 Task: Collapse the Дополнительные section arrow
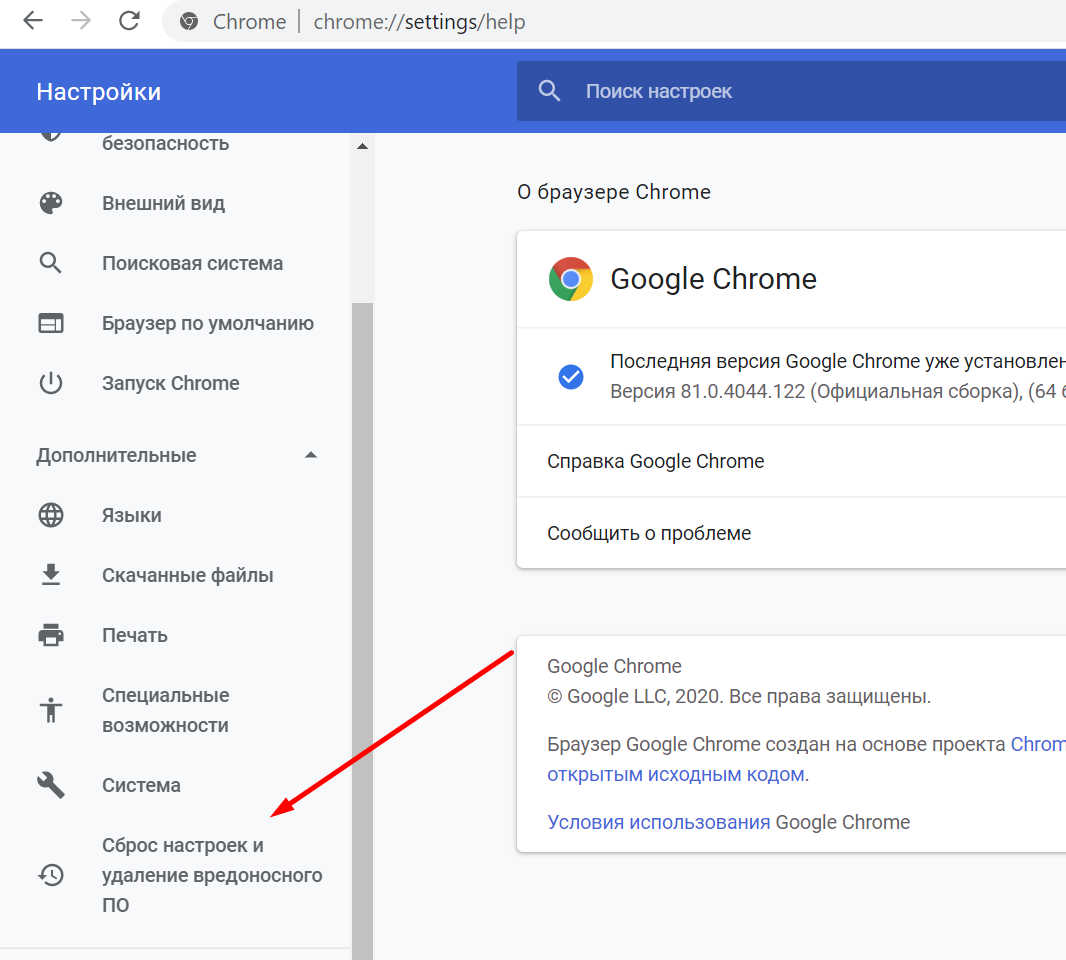pyautogui.click(x=311, y=456)
